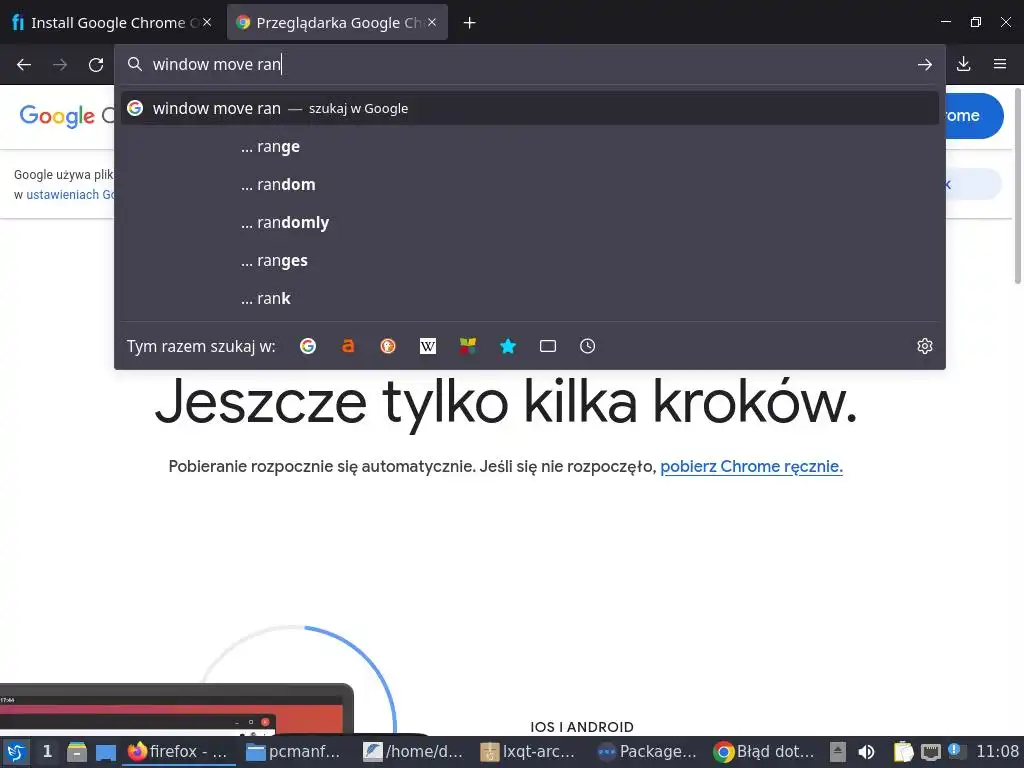Open a new tab with plus button
The height and width of the screenshot is (768, 1024).
pos(470,23)
